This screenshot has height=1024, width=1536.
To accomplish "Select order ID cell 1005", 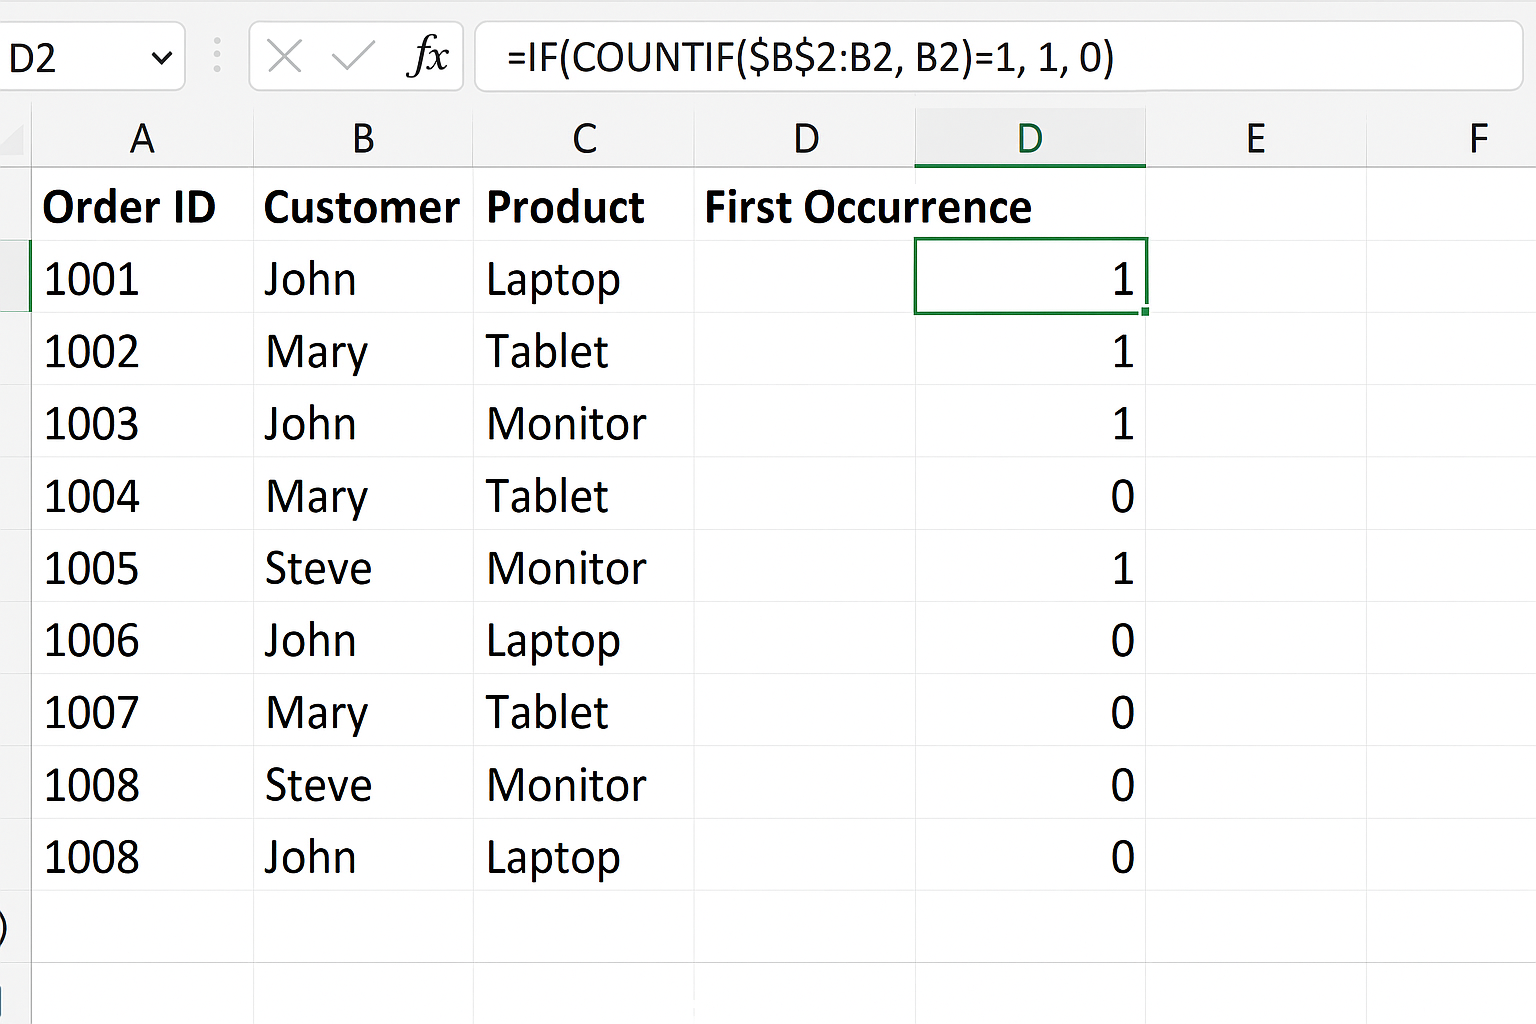I will coord(142,566).
